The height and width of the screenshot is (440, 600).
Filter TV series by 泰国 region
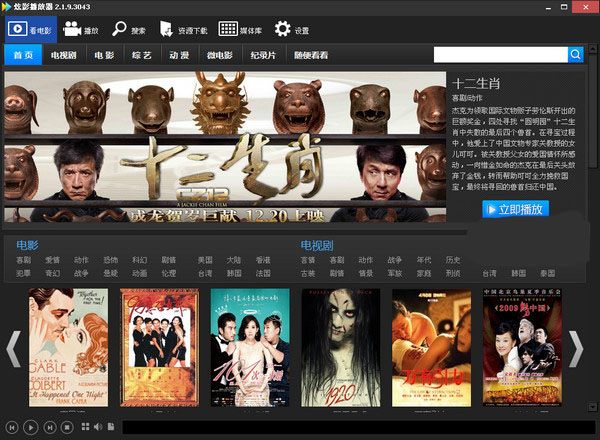(x=548, y=273)
